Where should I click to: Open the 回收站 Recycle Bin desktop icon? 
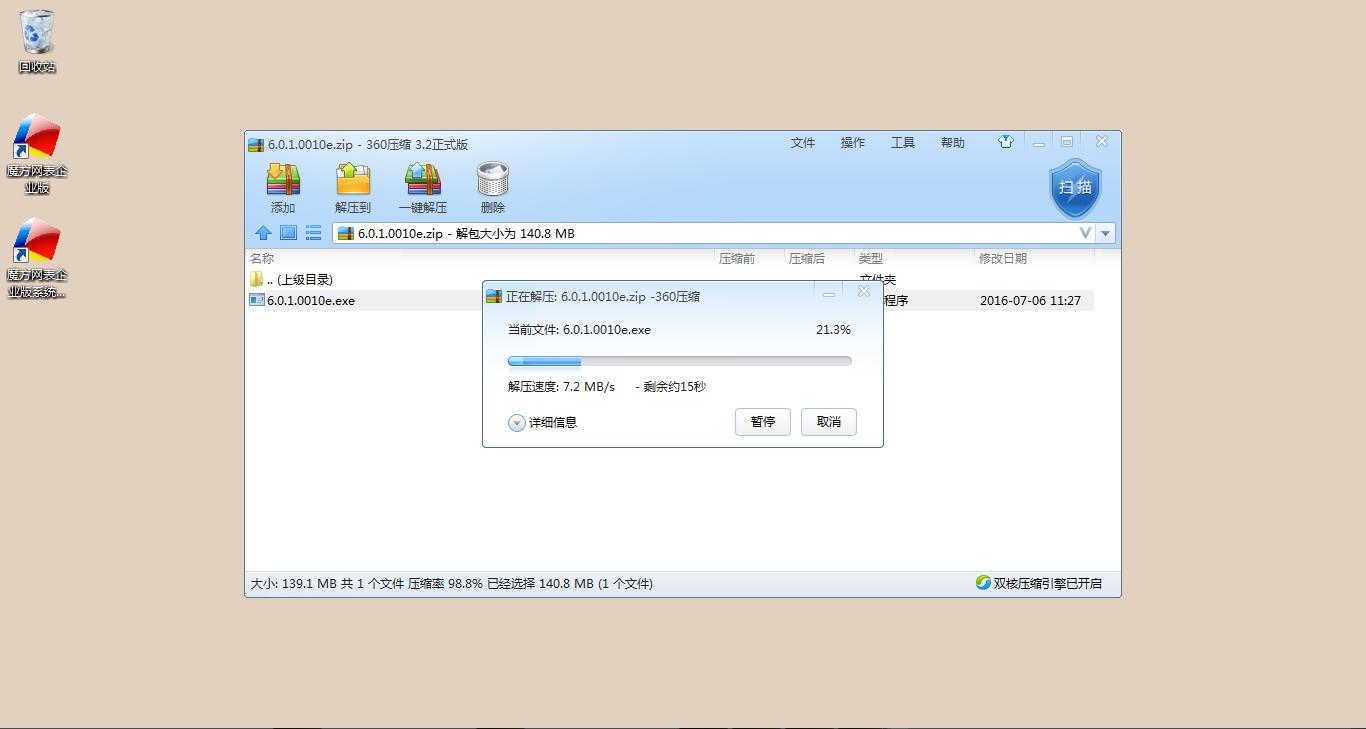37,42
